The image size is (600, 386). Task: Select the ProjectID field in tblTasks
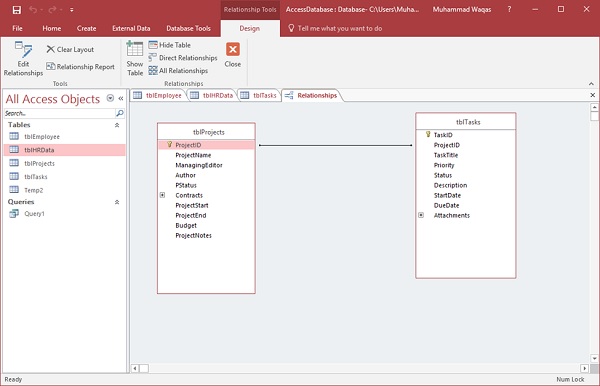pyautogui.click(x=447, y=145)
